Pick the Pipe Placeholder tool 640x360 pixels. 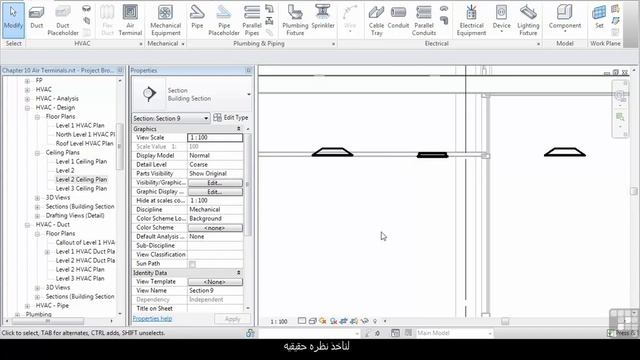(x=224, y=20)
